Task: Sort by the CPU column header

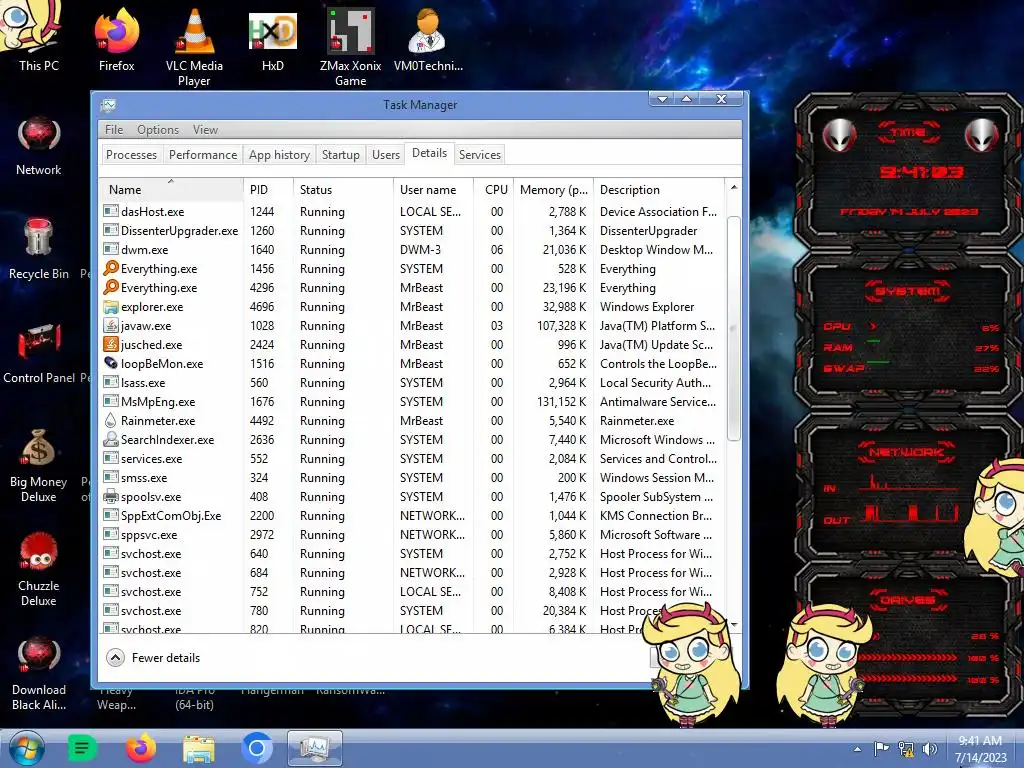Action: [x=494, y=189]
